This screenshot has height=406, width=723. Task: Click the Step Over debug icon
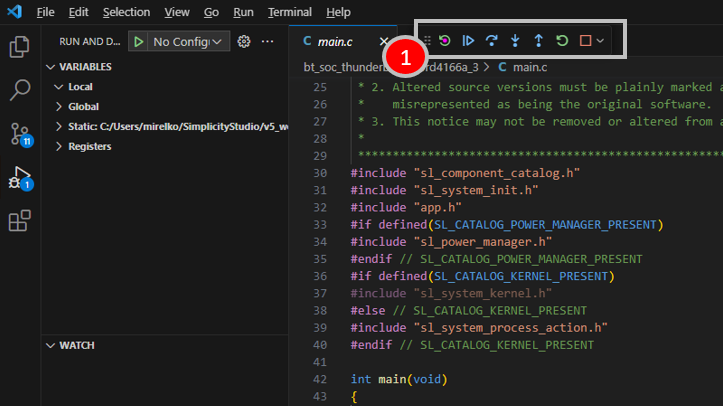tap(491, 41)
